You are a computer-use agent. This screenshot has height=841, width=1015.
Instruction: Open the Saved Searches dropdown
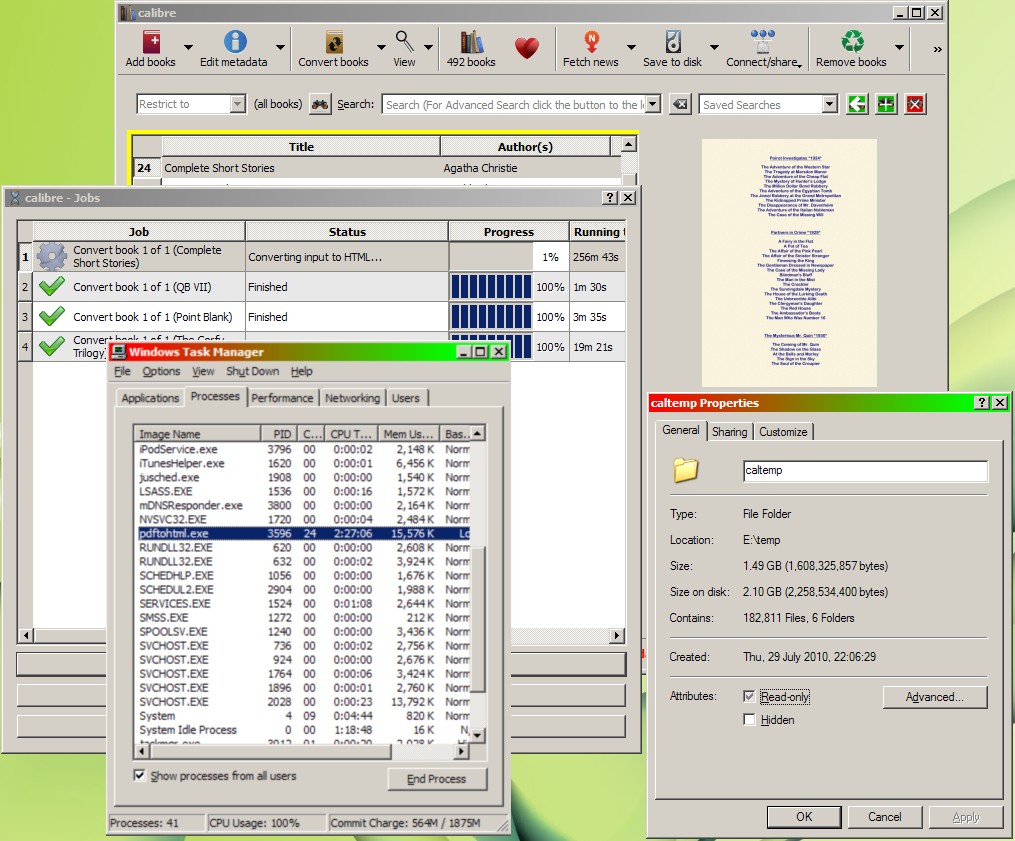point(829,104)
